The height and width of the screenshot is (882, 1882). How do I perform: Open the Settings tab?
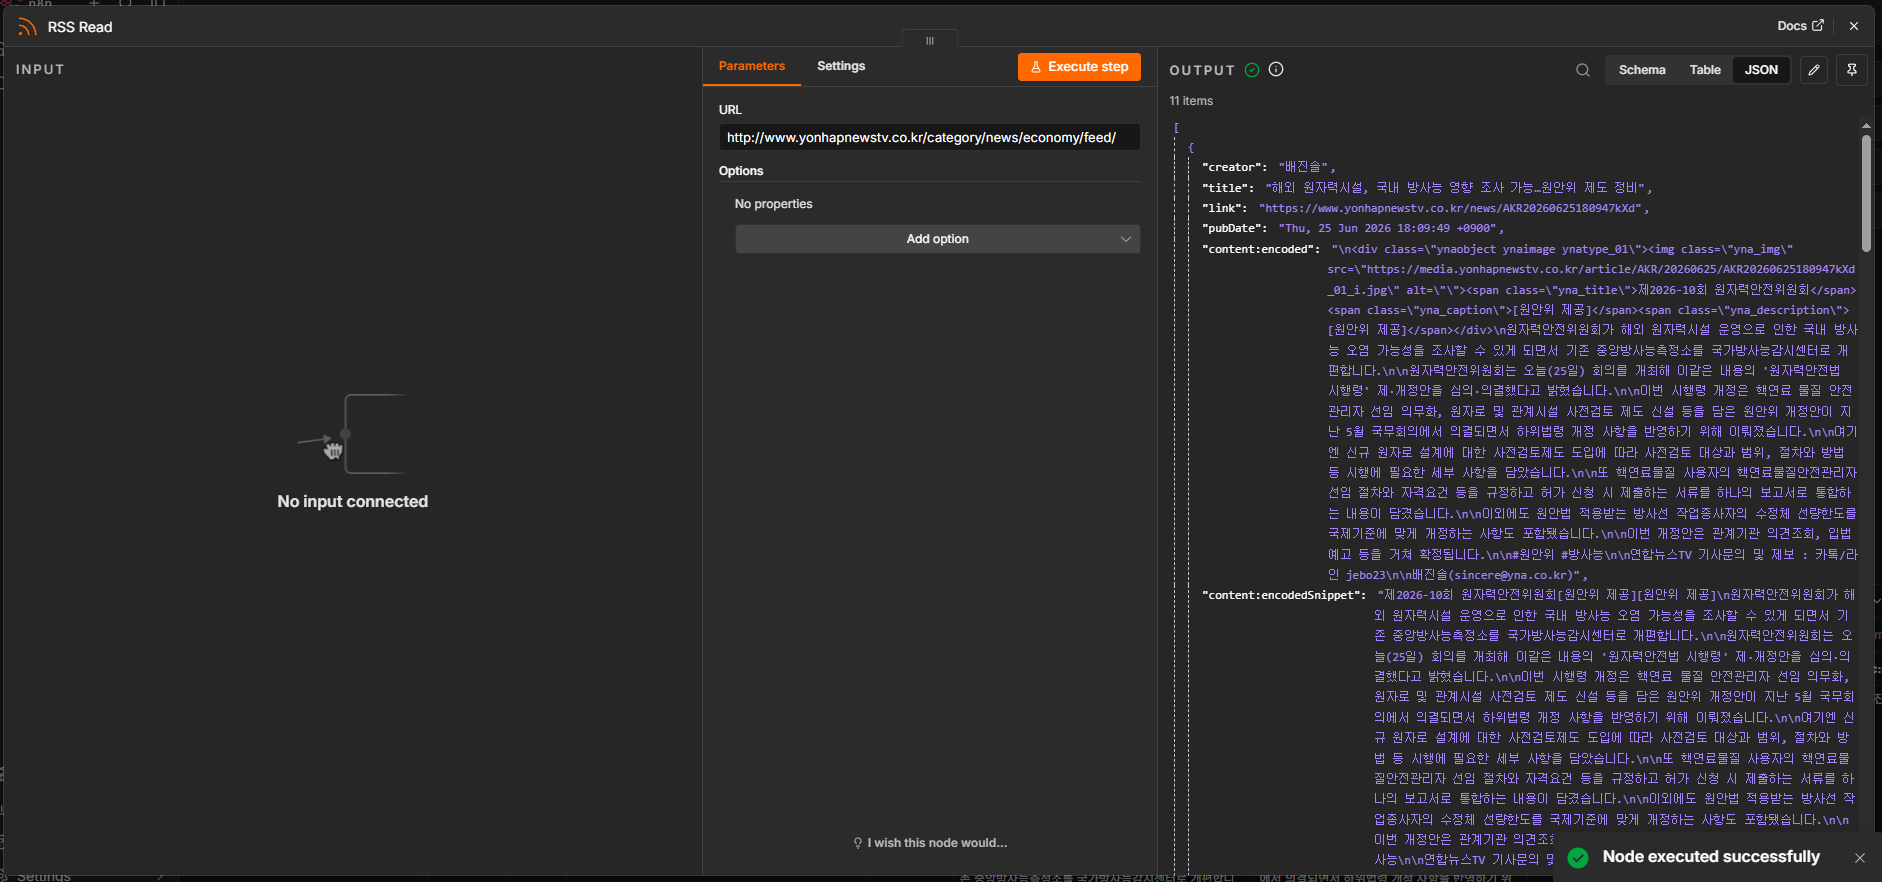pos(841,66)
